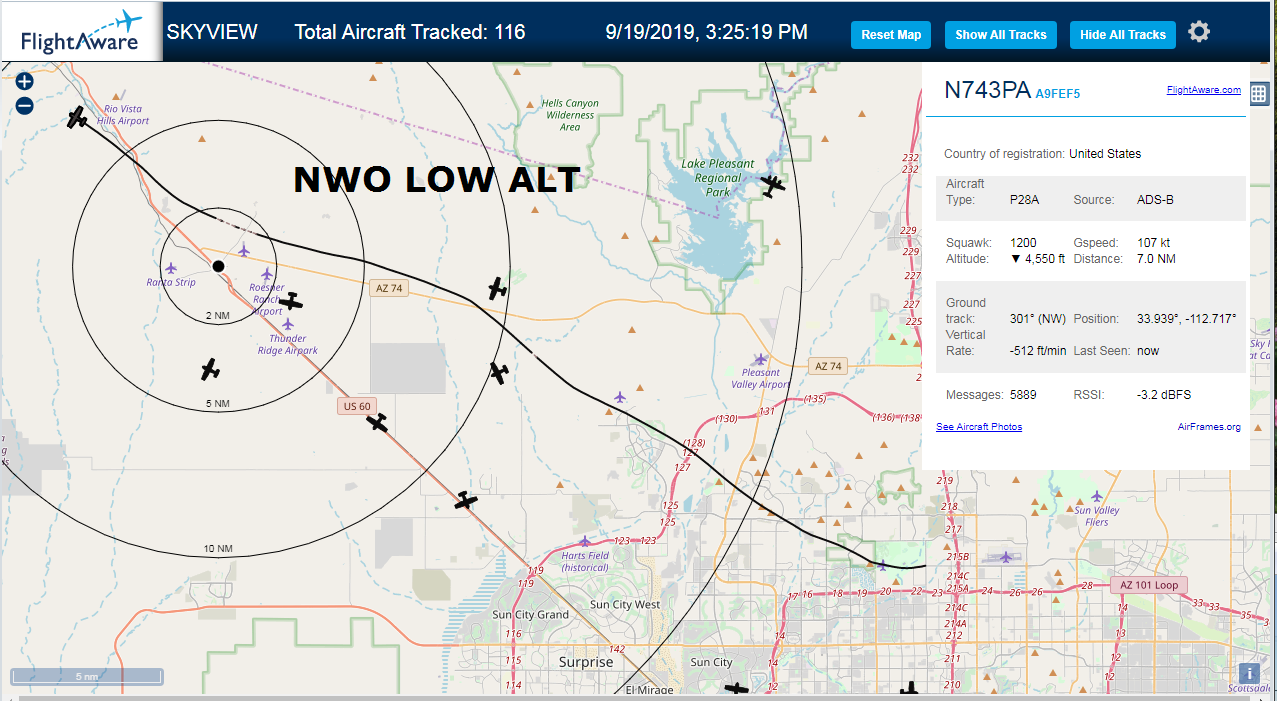Screen dimensions: 1277x701
Task: Select aircraft on US 60 near 10 NM ring
Action: pos(466,500)
